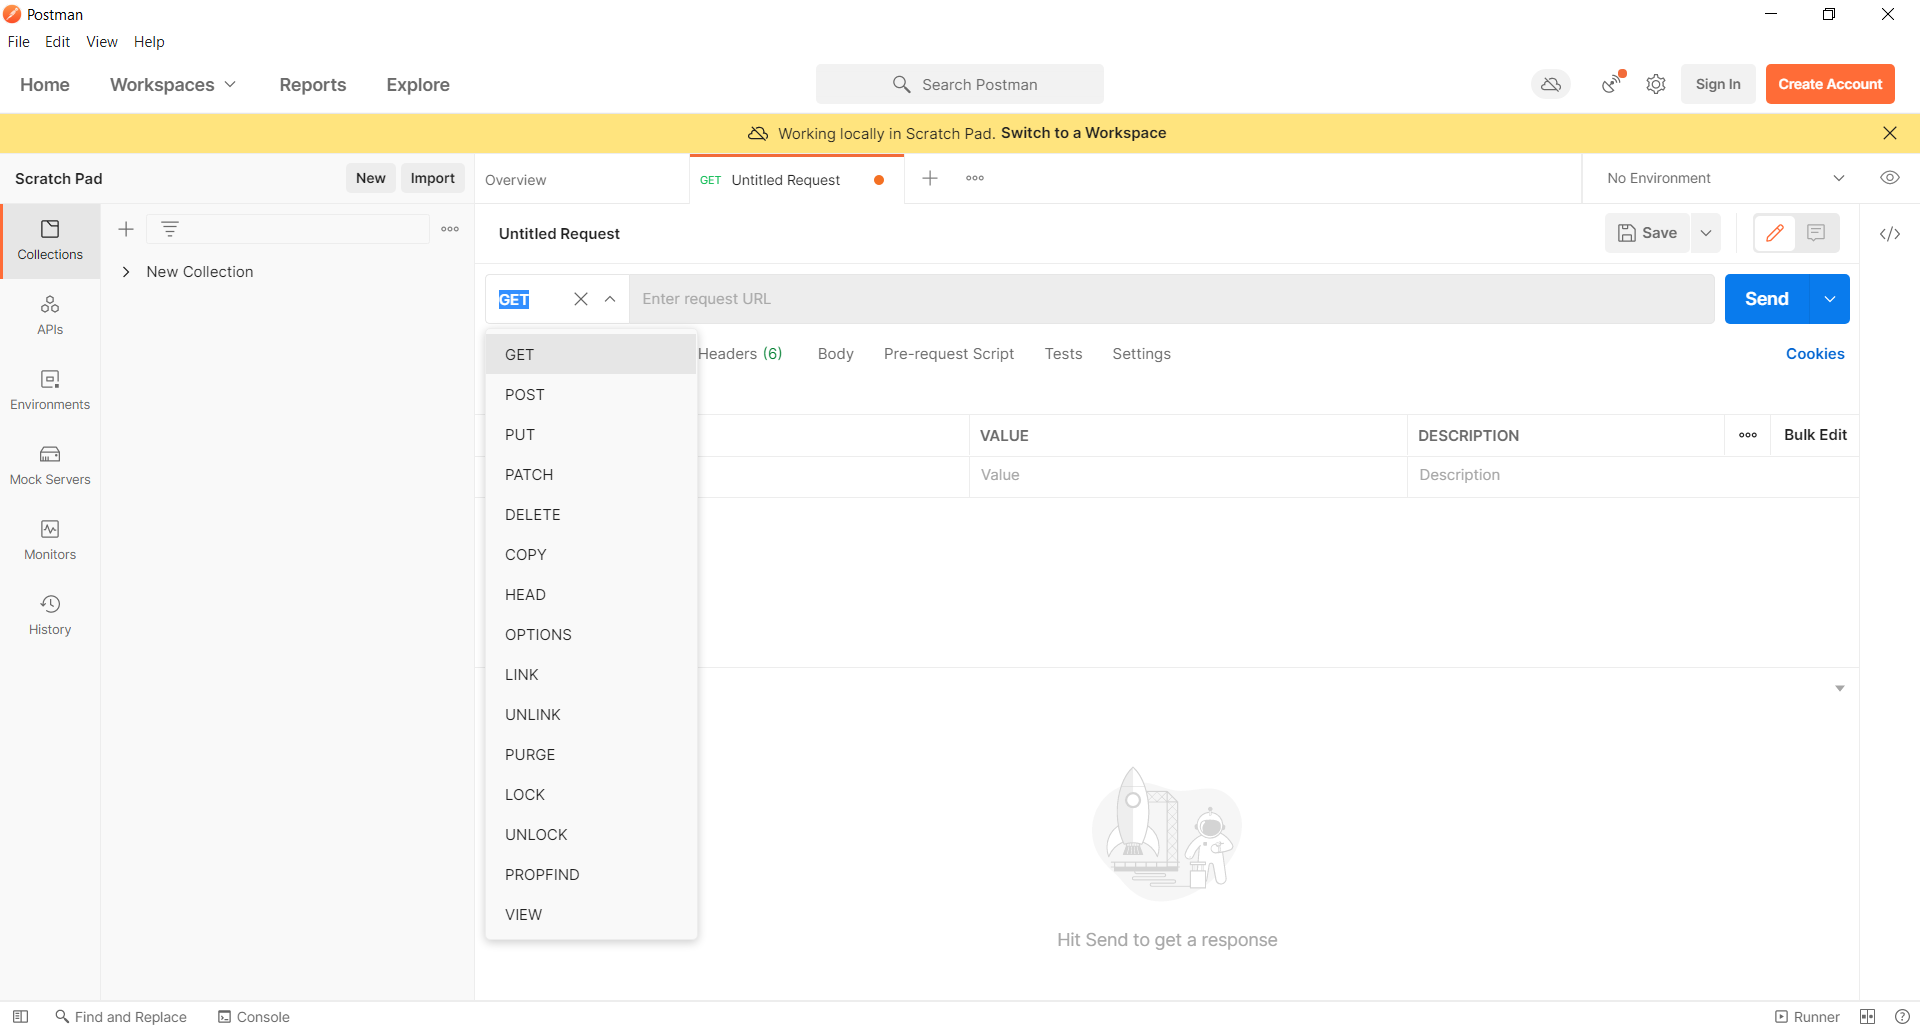Open the Collection Runner
The image size is (1920, 1030).
[x=1807, y=1017]
